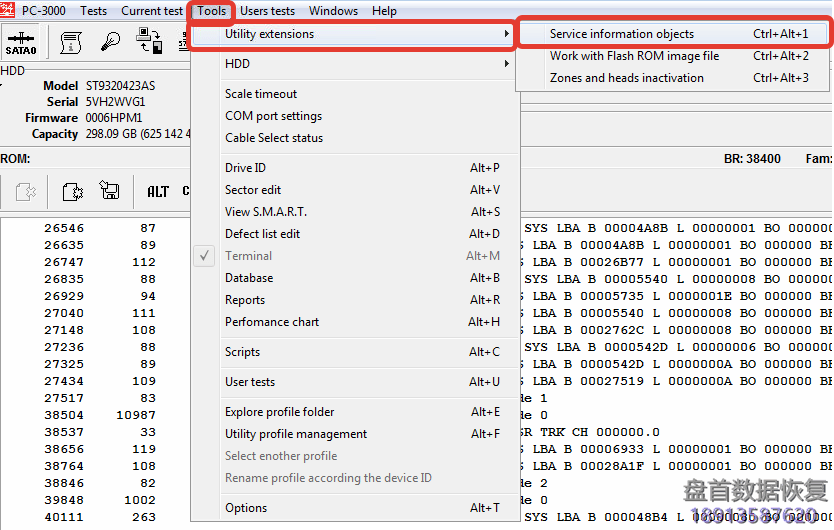Click the computer-to-drive transfer icon

click(149, 41)
